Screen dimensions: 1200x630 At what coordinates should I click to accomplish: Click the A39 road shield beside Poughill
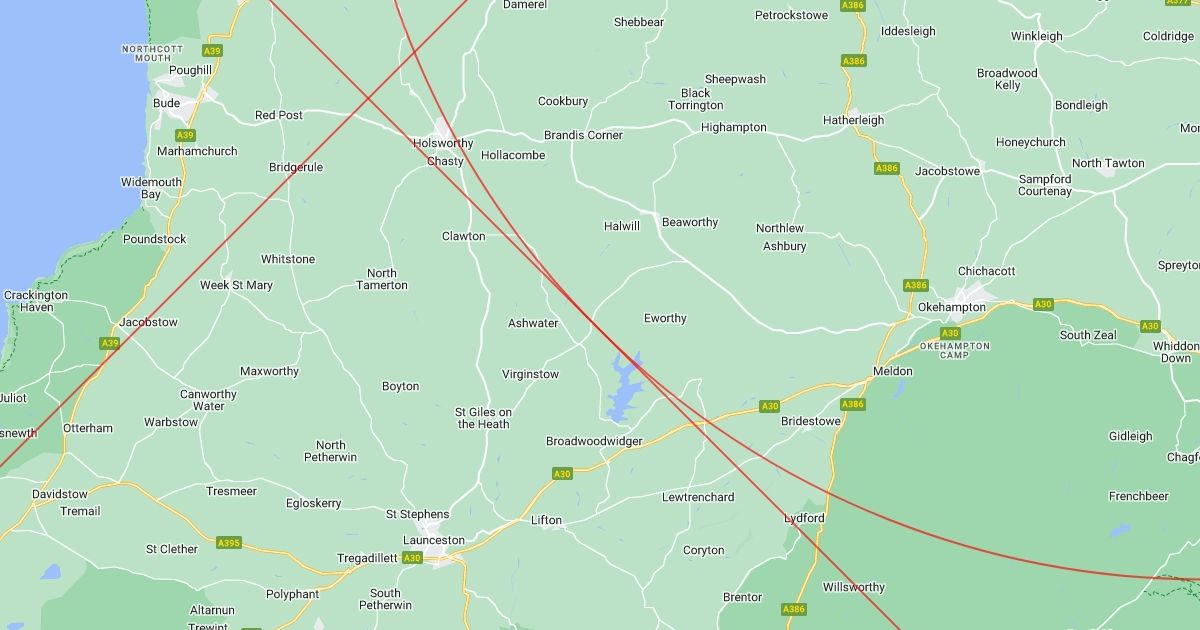click(x=212, y=50)
